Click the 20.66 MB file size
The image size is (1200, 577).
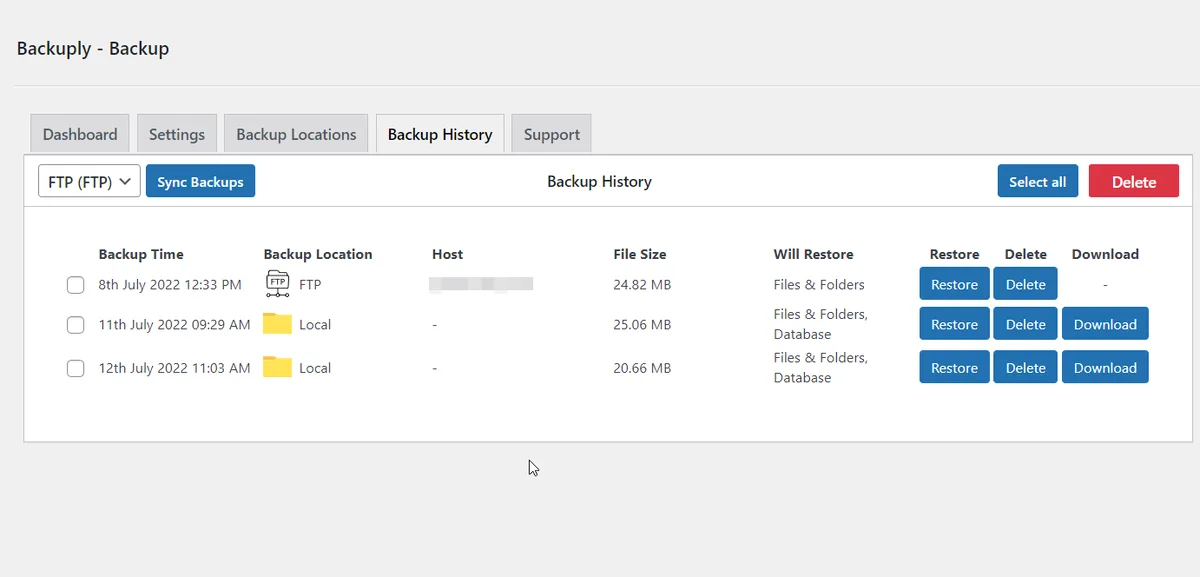coord(642,368)
